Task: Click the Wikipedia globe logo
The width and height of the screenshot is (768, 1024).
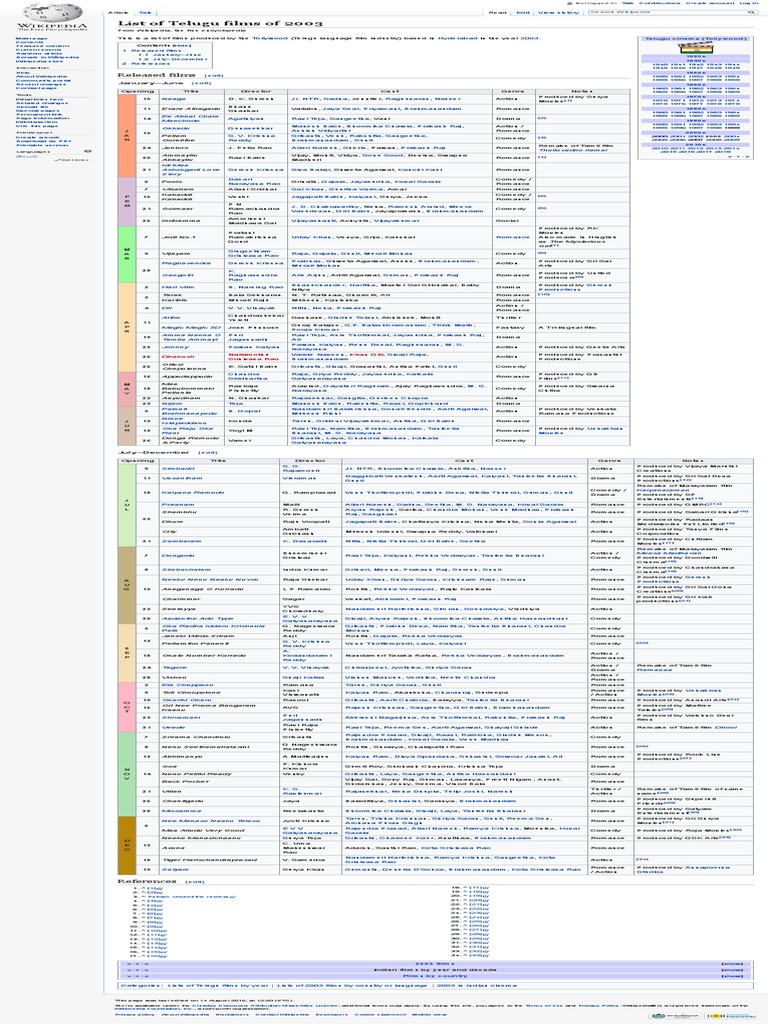Action: (x=52, y=18)
